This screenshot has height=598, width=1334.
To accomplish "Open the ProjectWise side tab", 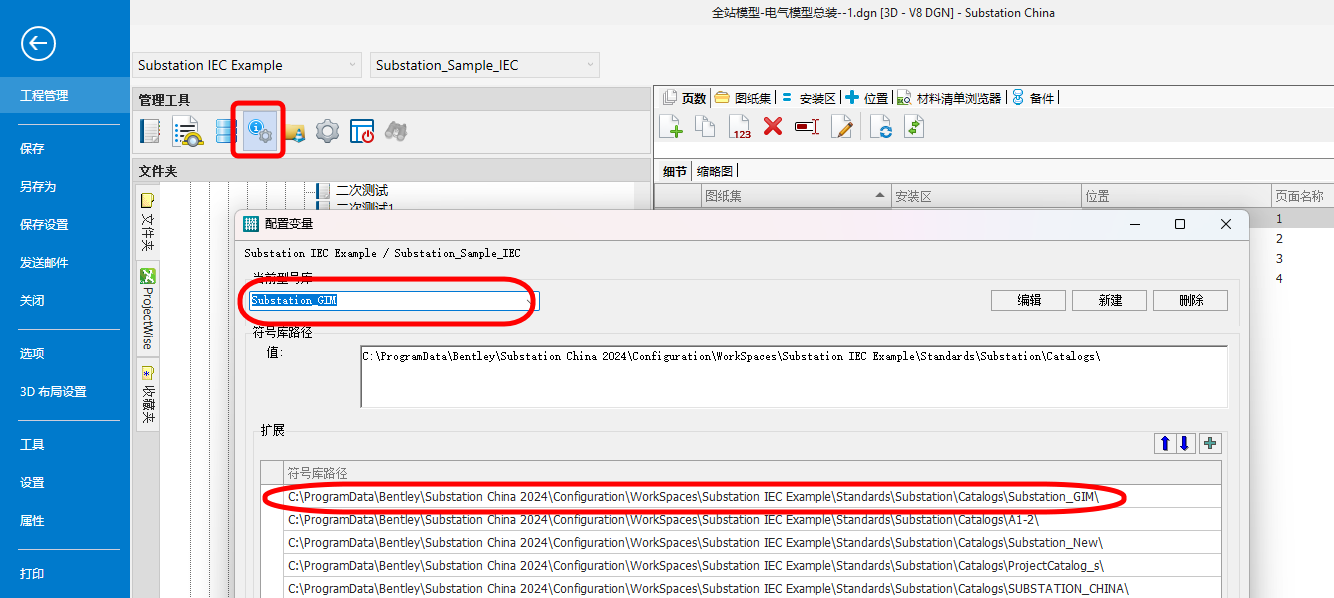I will (x=147, y=309).
